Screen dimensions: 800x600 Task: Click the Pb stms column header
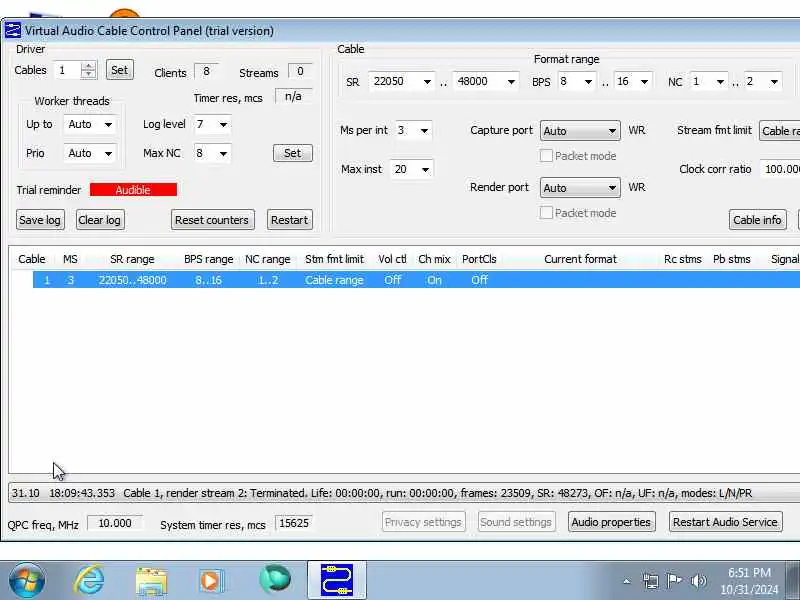pos(732,259)
